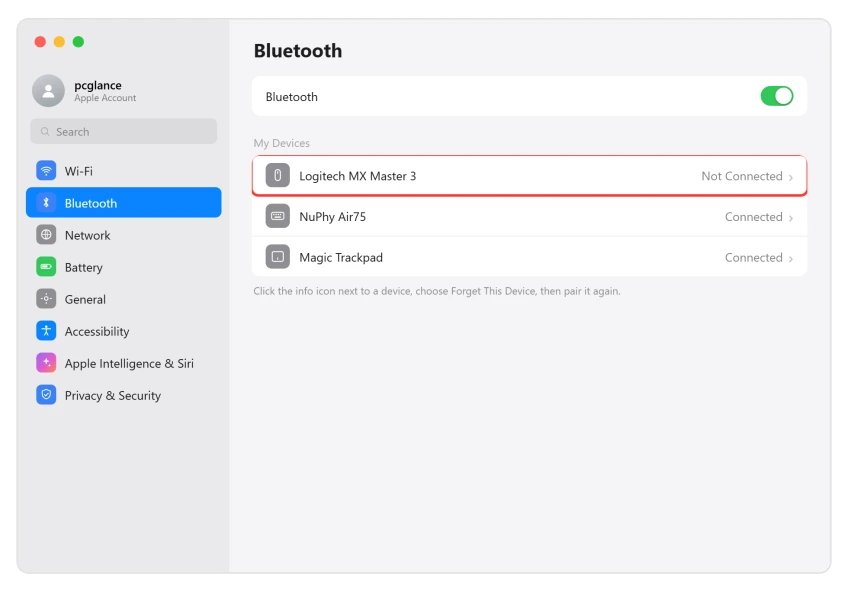Click the General gear icon
This screenshot has width=849, height=591.
coord(46,299)
